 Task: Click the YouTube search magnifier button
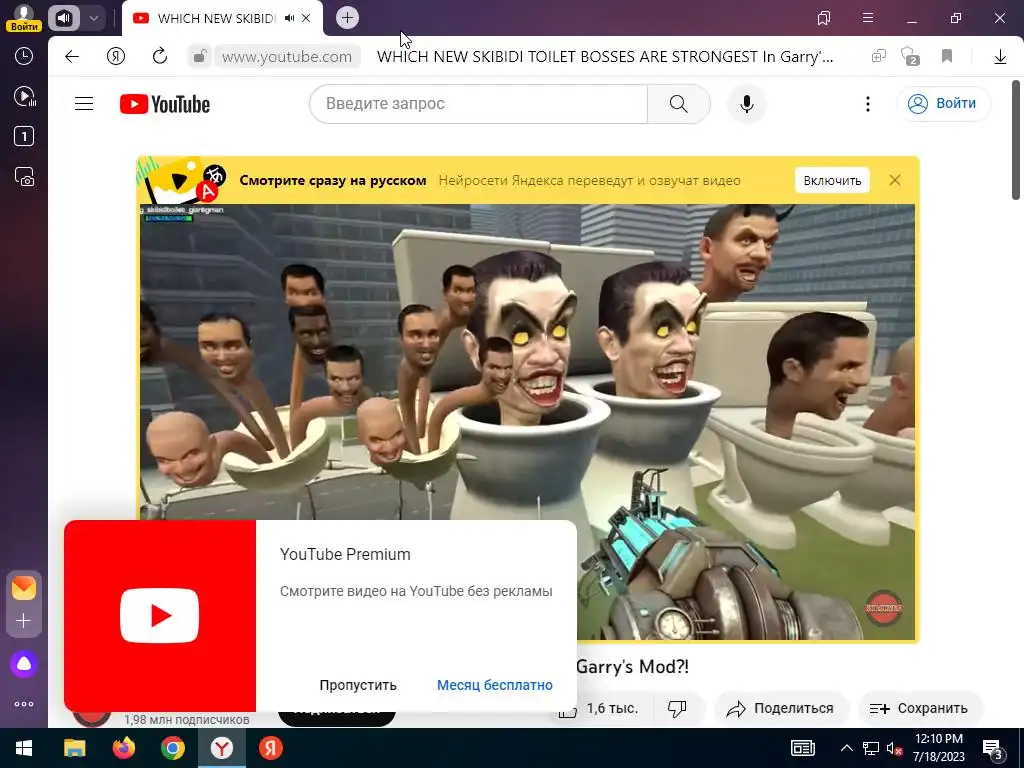[x=679, y=104]
